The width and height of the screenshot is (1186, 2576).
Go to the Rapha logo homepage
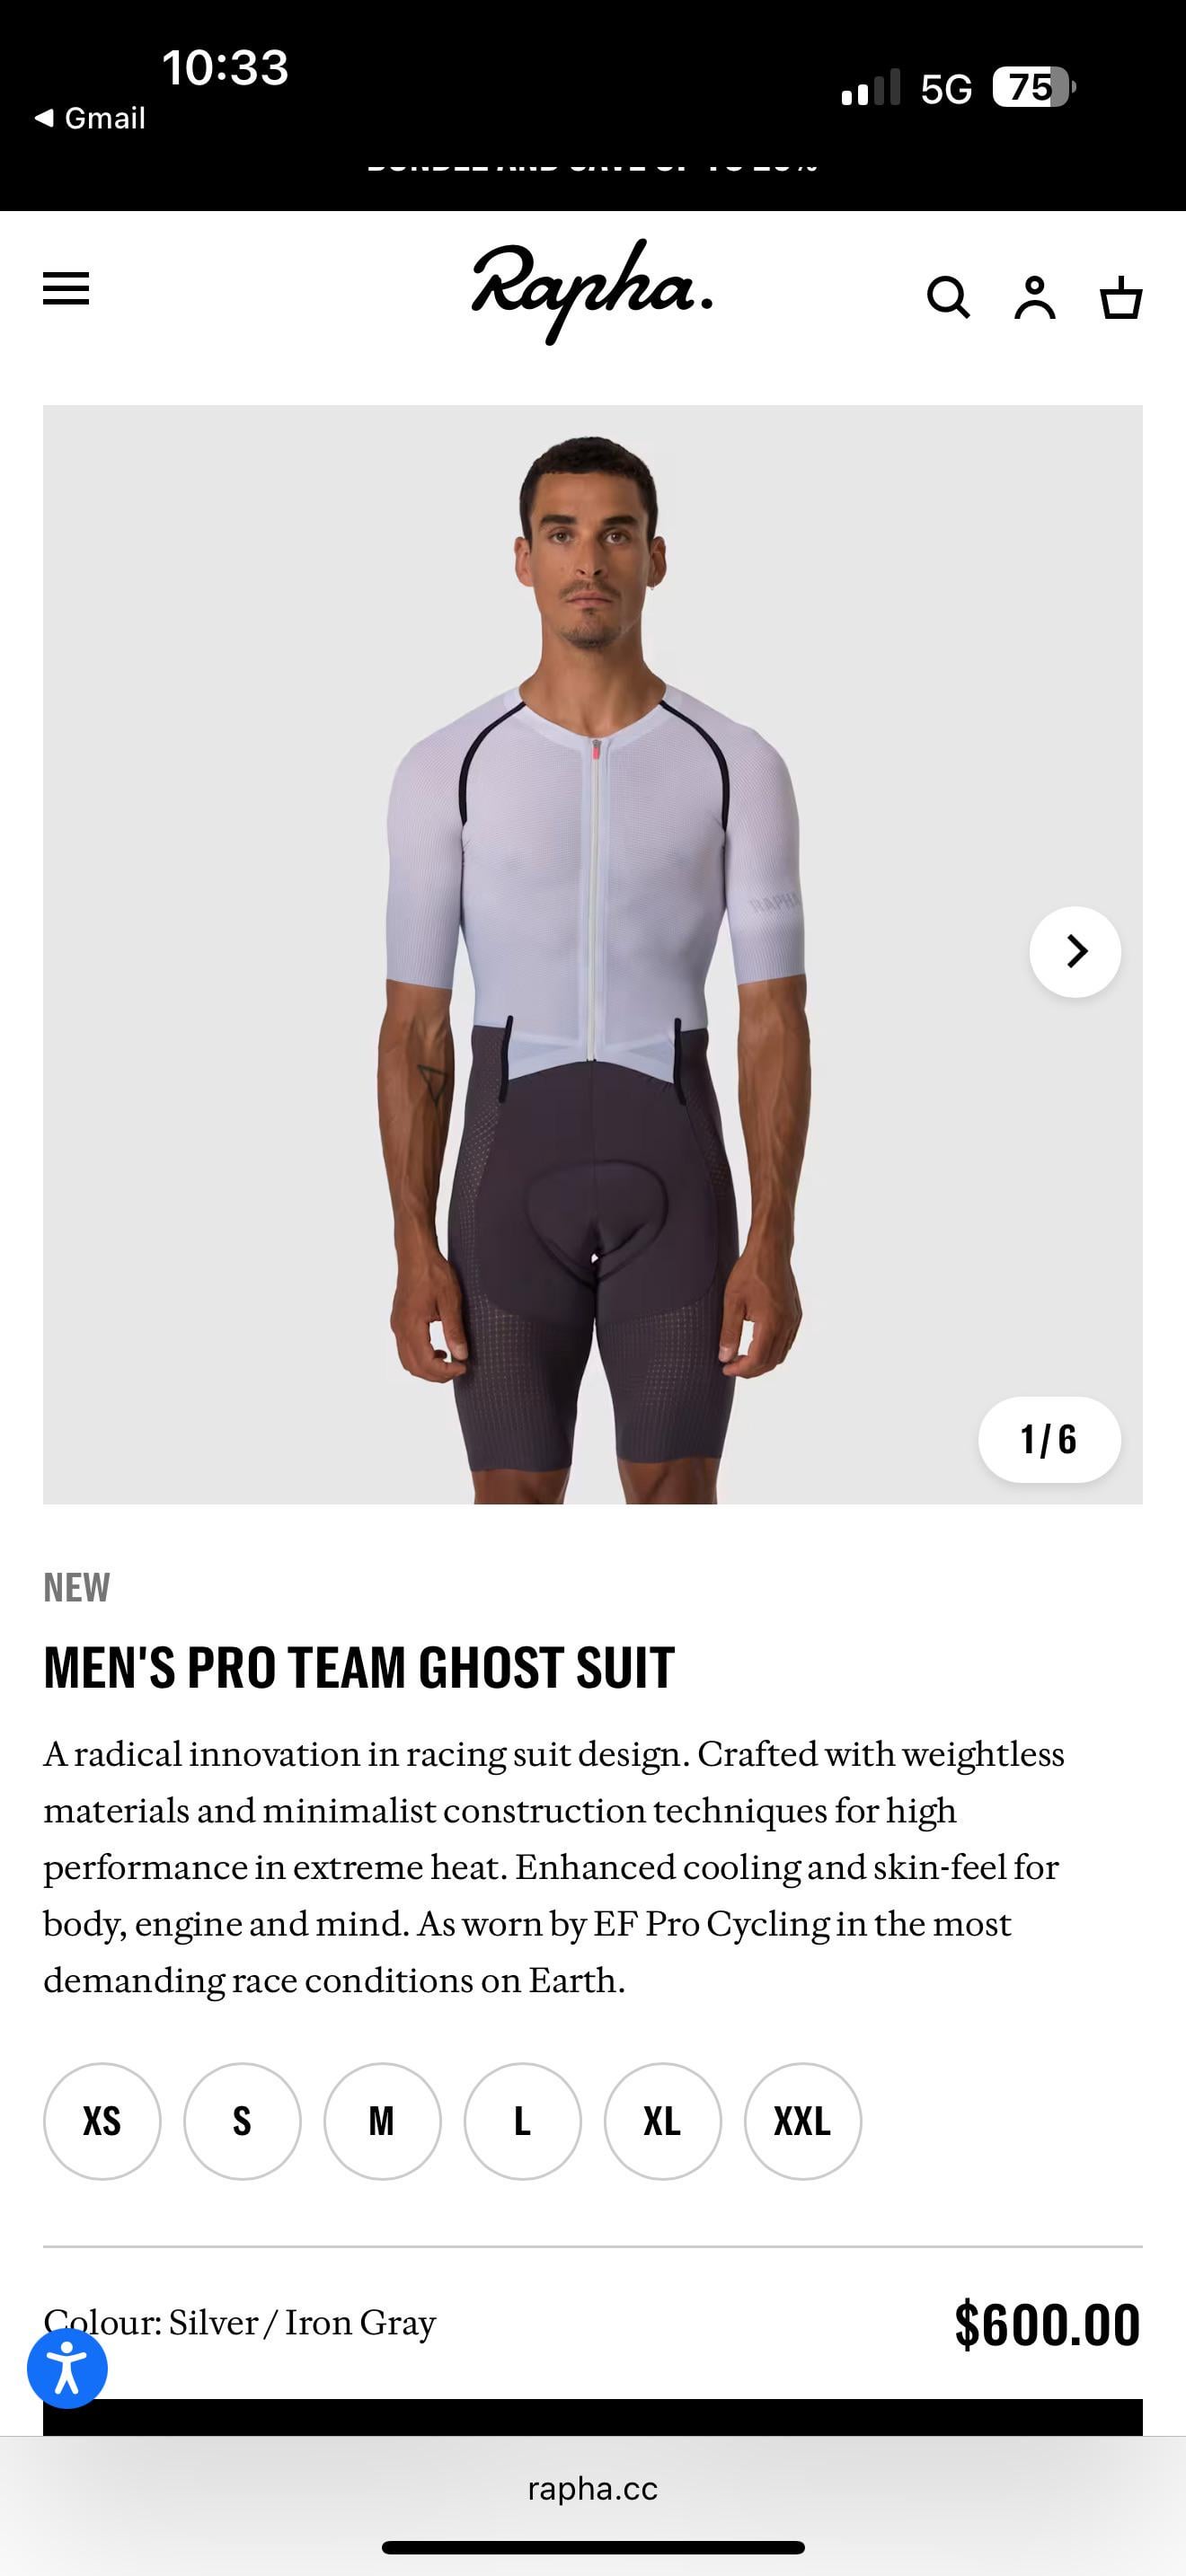point(592,291)
